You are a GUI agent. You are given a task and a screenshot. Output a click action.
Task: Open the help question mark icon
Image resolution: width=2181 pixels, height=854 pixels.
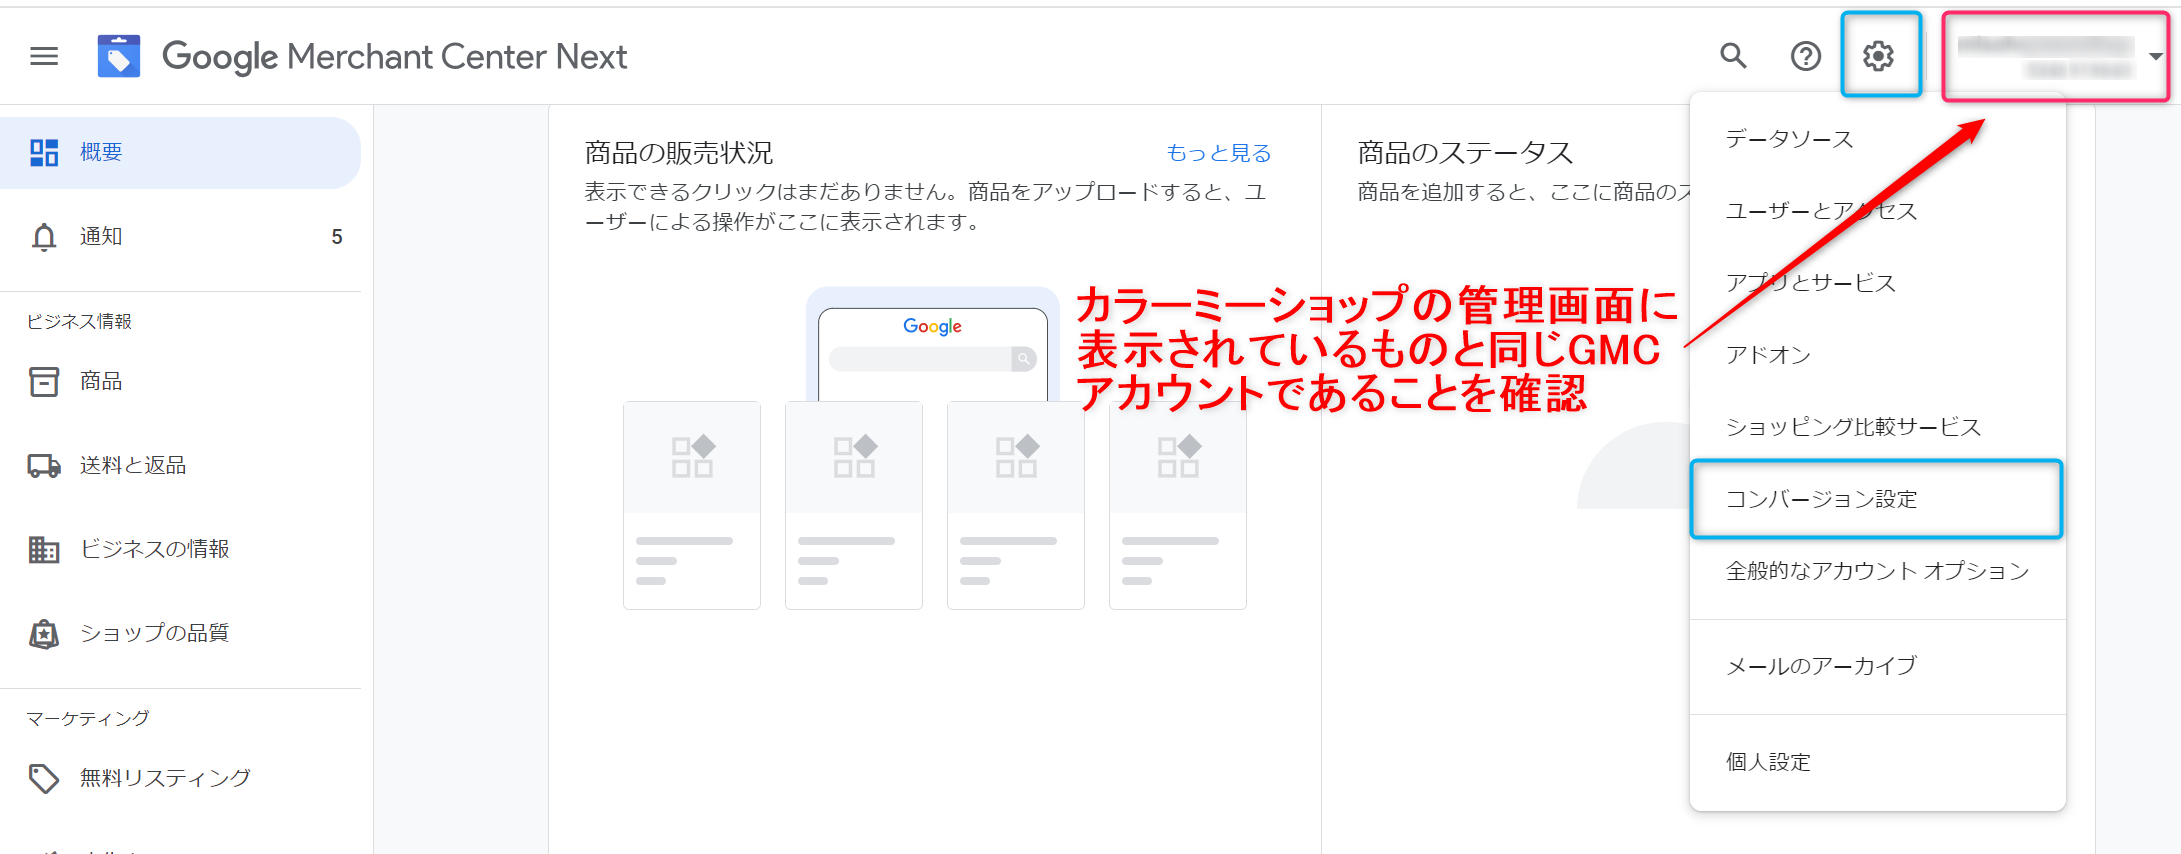pos(1805,56)
